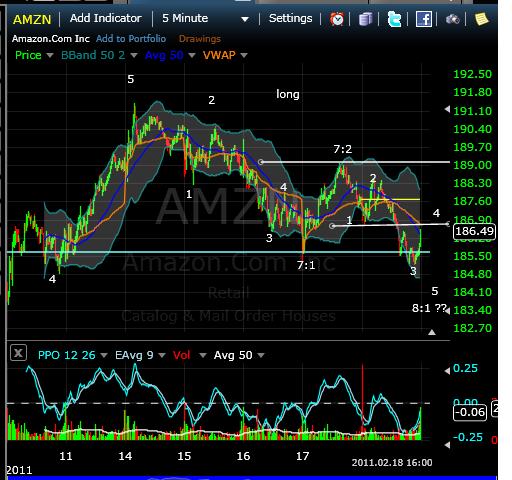
Task: Click left handle of upper white line
Action: point(261,162)
